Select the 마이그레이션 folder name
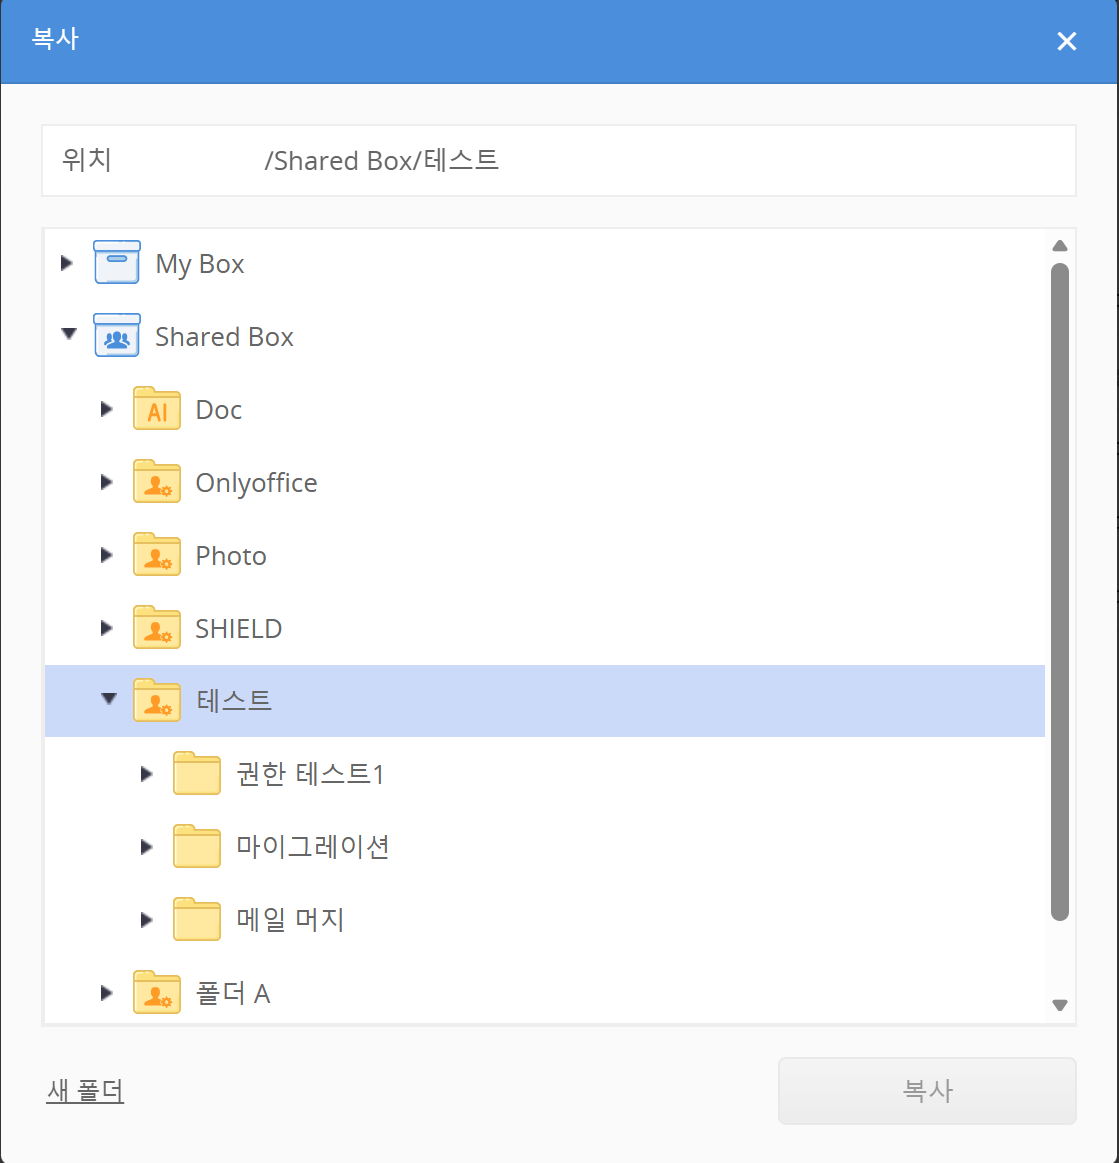 pyautogui.click(x=312, y=847)
